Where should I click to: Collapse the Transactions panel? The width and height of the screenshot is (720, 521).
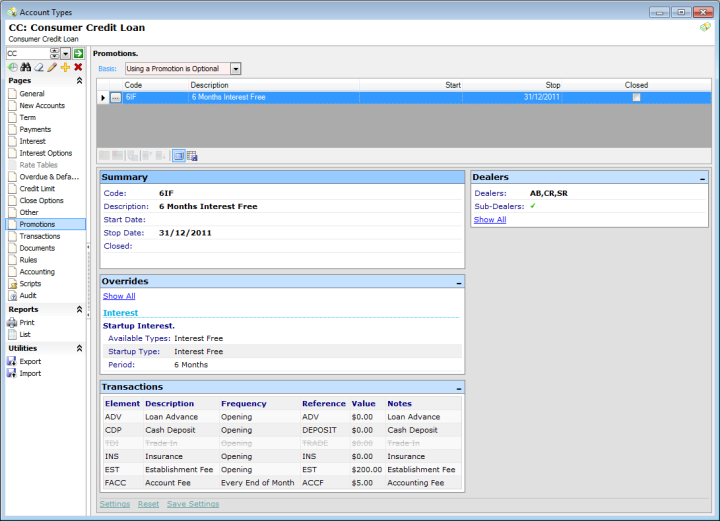pos(458,387)
